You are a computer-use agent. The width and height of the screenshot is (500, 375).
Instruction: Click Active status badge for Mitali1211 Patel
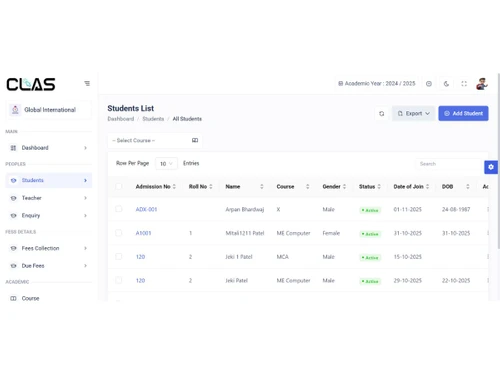pos(370,234)
